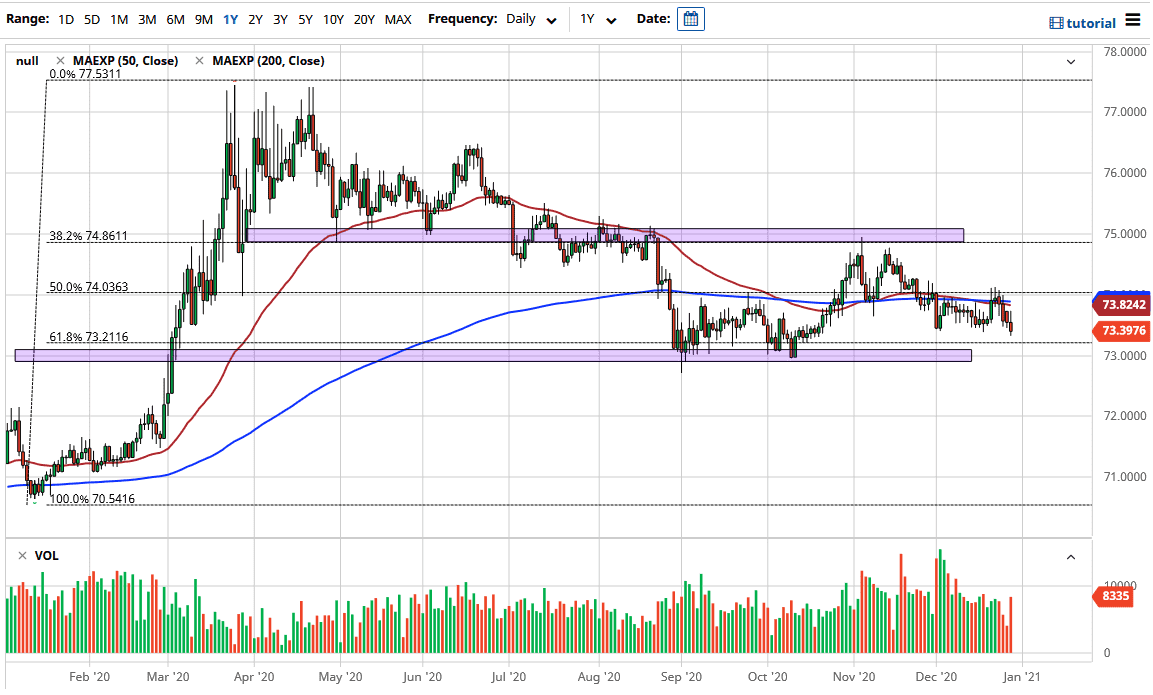Select the 1D range option
This screenshot has height=695, width=1153.
[65, 18]
